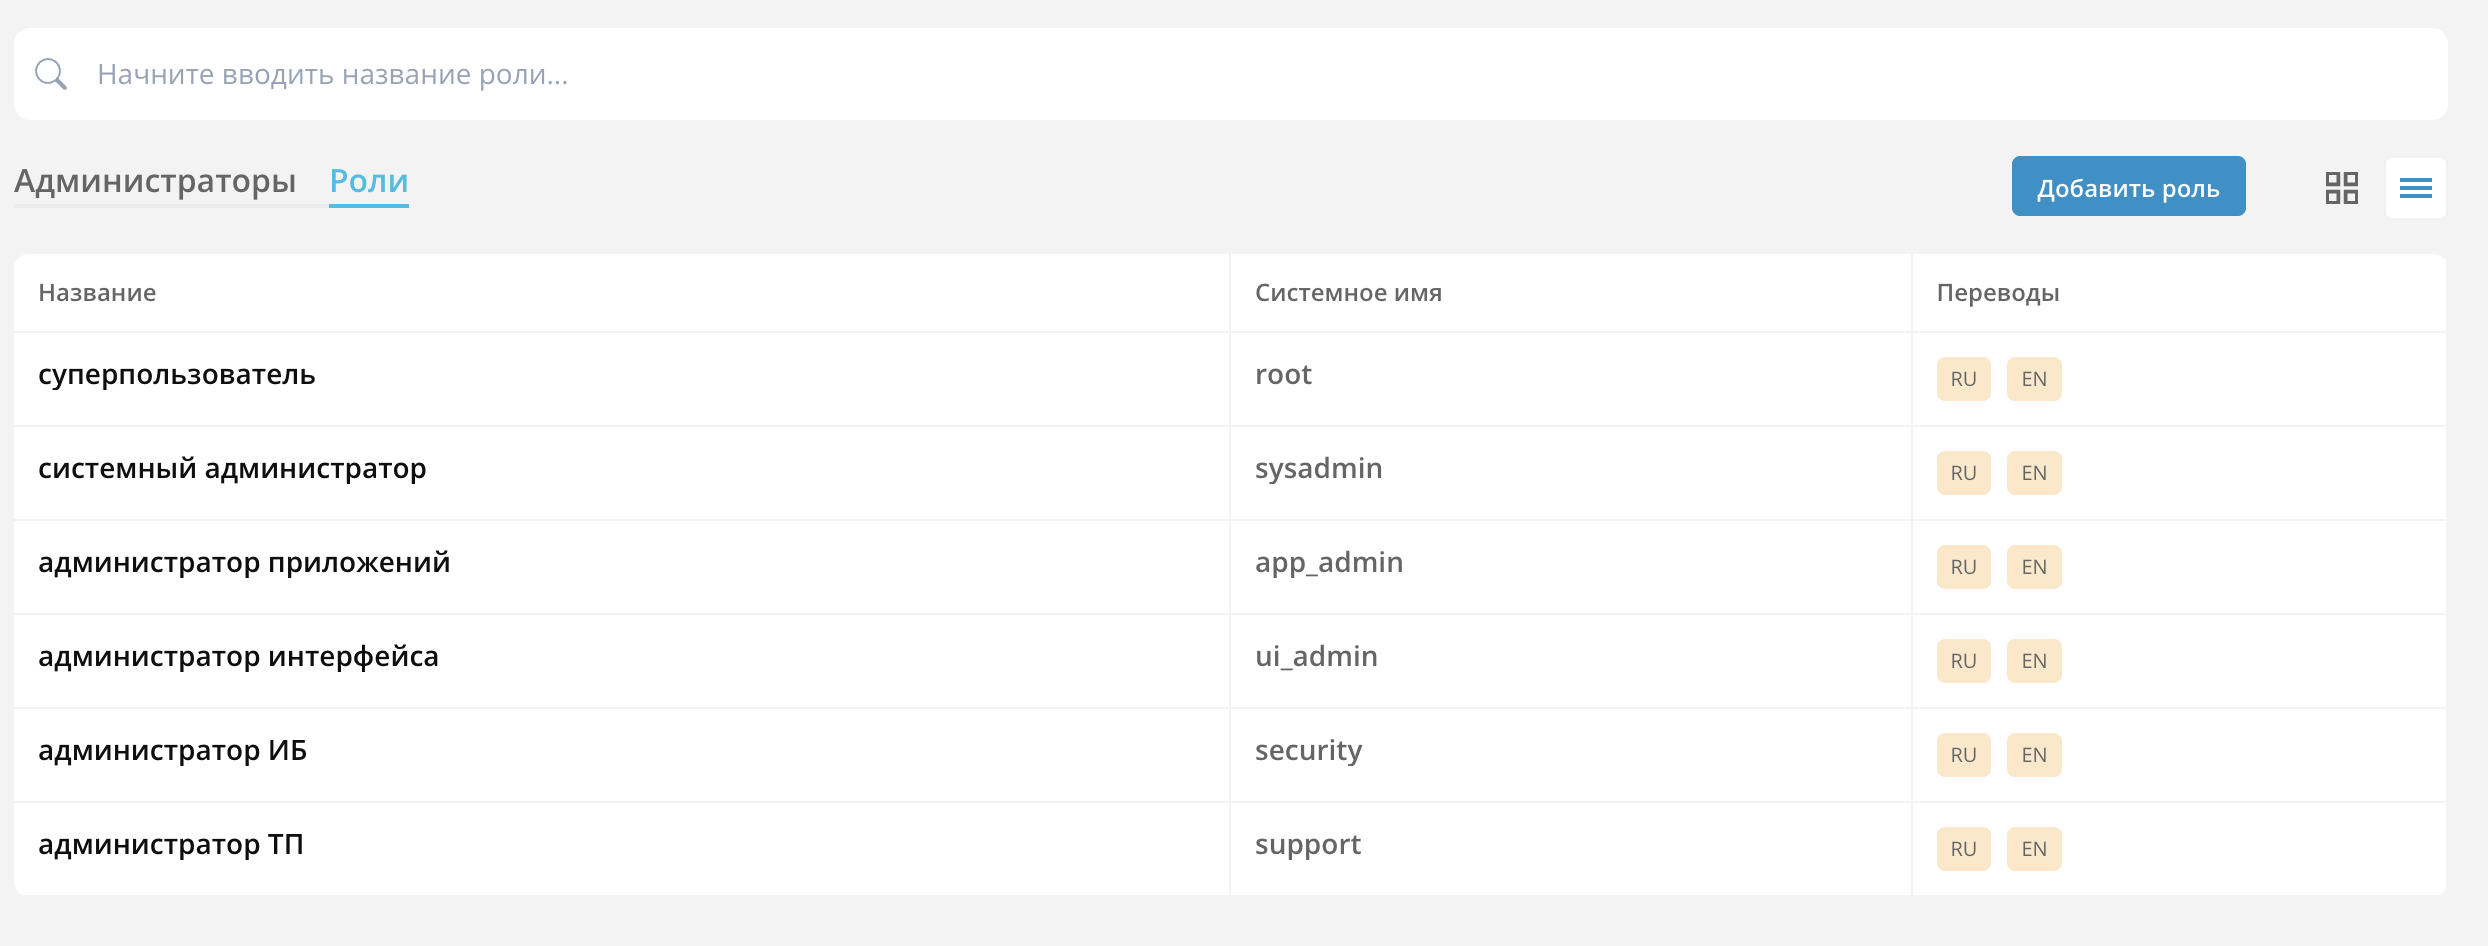Image resolution: width=2488 pixels, height=946 pixels.
Task: Click the RU badge for root
Action: 1963,379
